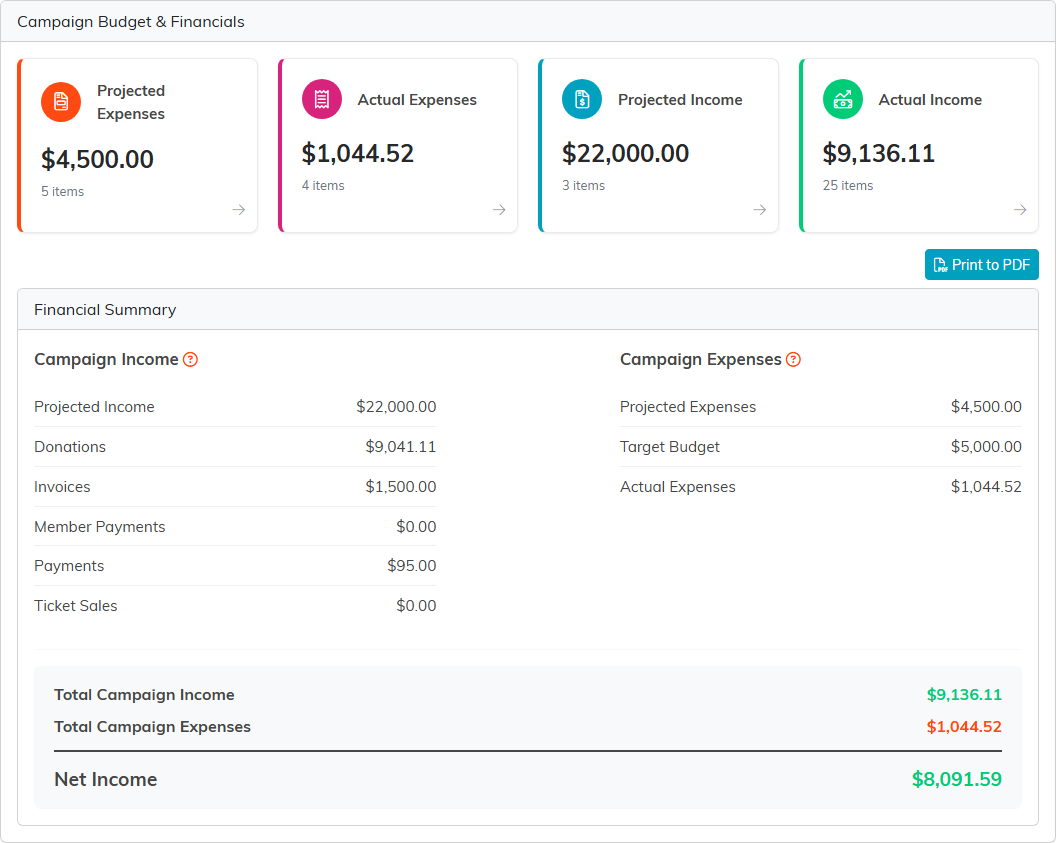Click the Actual Expenses card title

click(x=417, y=100)
